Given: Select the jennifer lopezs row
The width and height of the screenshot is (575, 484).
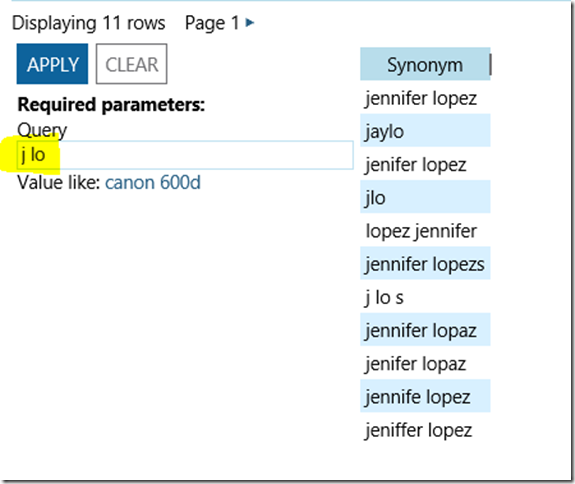Looking at the screenshot, I should coord(425,263).
